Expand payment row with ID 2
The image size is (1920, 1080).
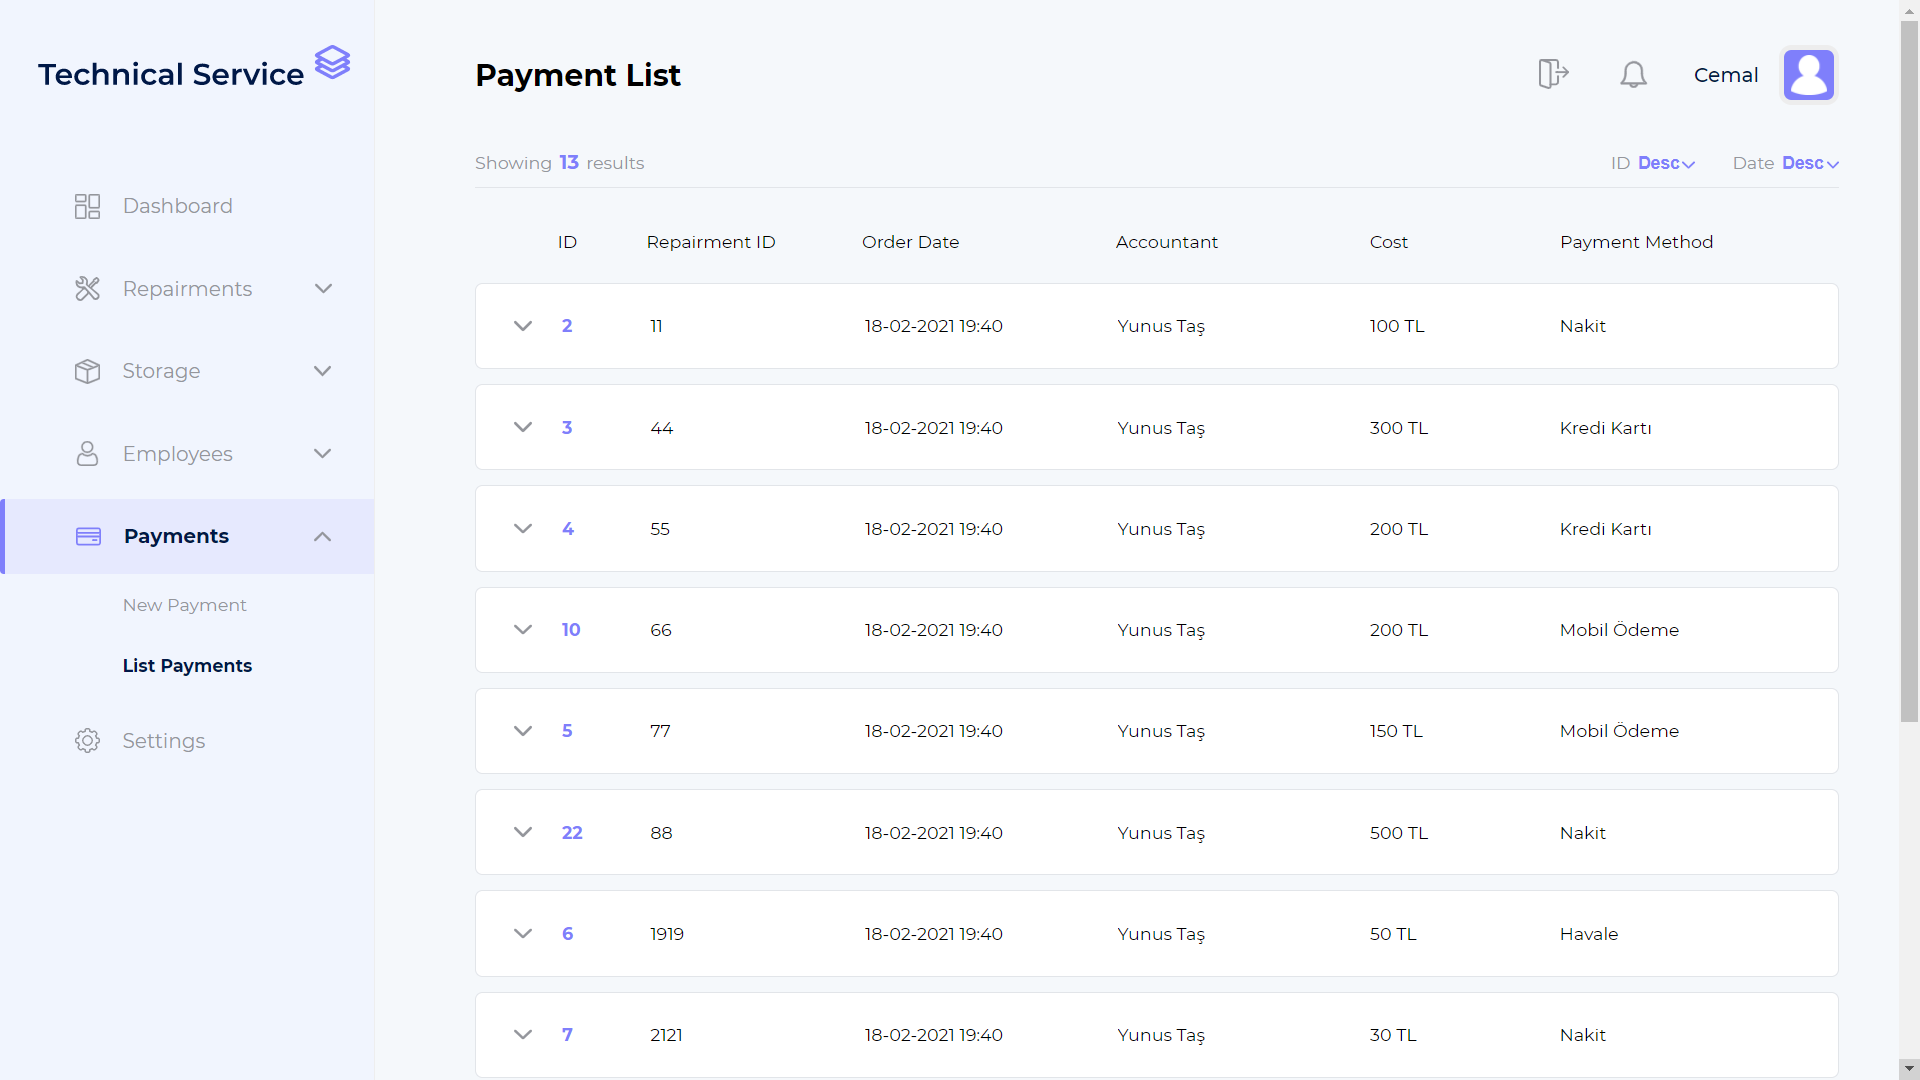(x=523, y=326)
